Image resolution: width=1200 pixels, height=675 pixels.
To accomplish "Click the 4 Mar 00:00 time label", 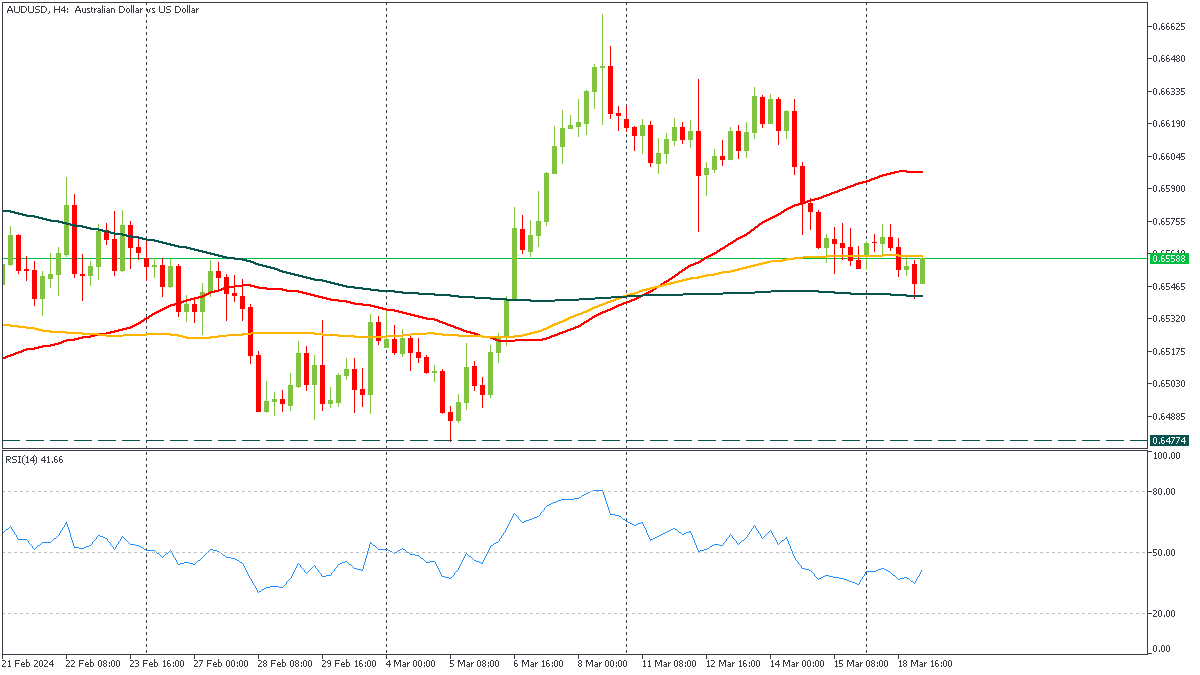I will pyautogui.click(x=411, y=663).
